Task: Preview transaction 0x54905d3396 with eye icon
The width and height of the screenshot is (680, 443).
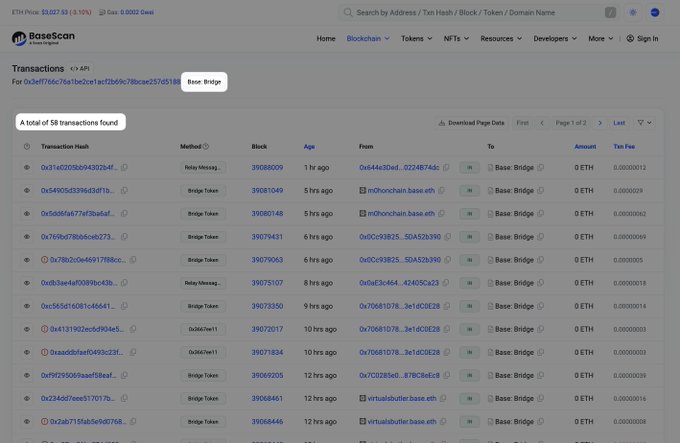Action: click(27, 190)
